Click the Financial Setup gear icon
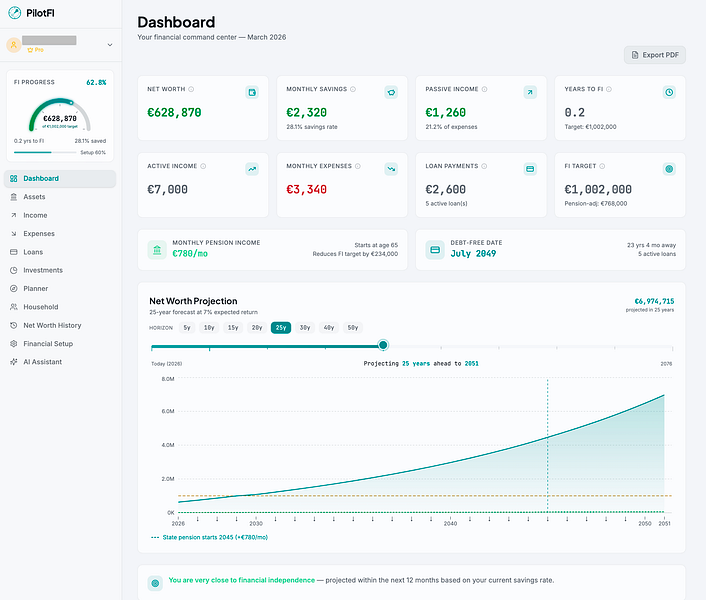This screenshot has width=706, height=600. [14, 344]
